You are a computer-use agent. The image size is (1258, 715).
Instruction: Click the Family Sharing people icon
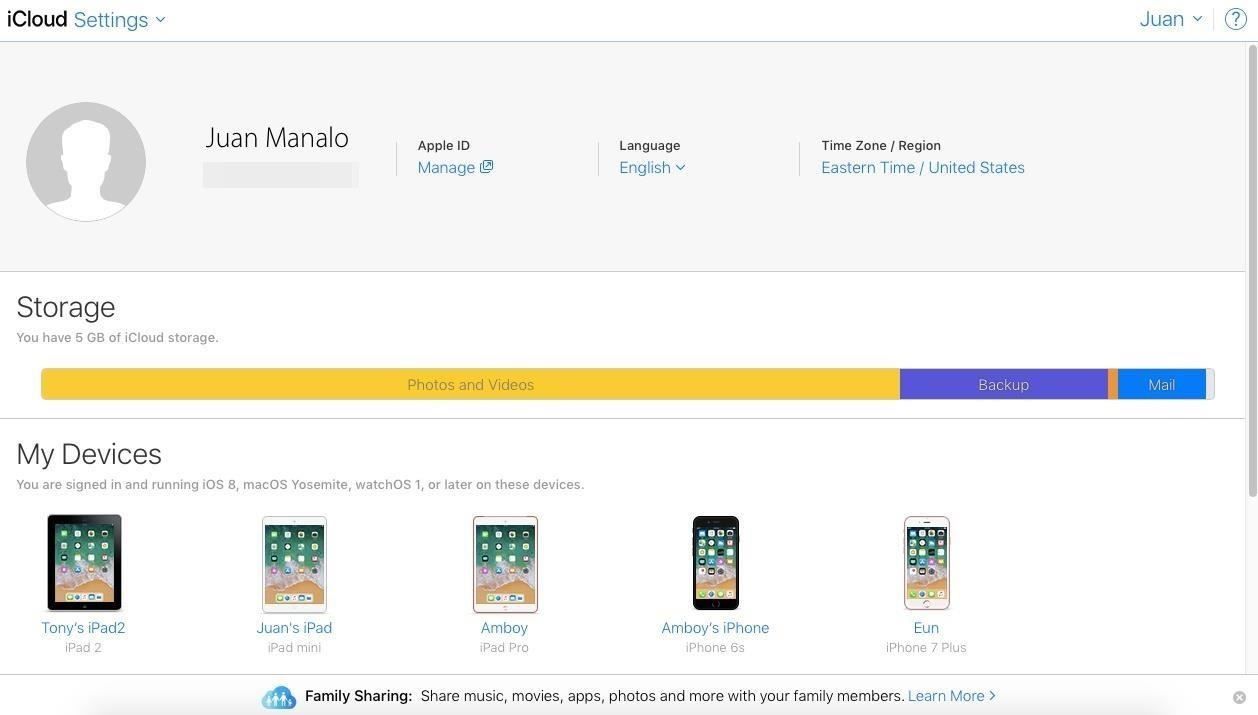[278, 696]
